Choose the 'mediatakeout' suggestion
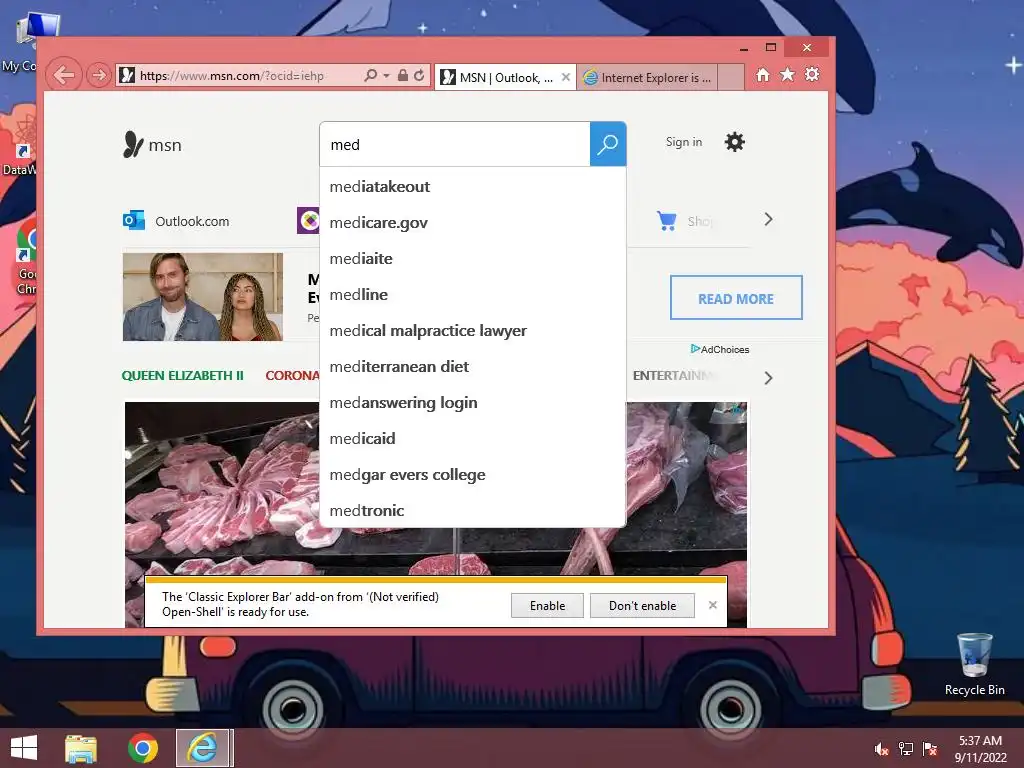This screenshot has height=768, width=1024. tap(472, 187)
